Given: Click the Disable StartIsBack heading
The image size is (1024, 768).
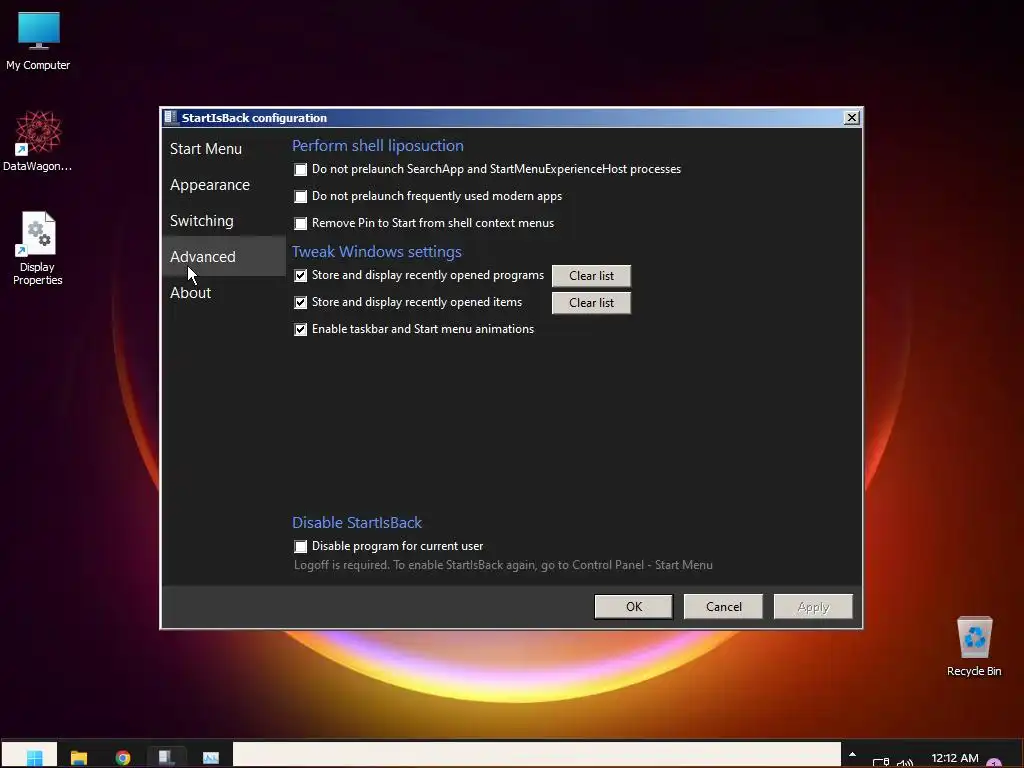Looking at the screenshot, I should (x=357, y=522).
